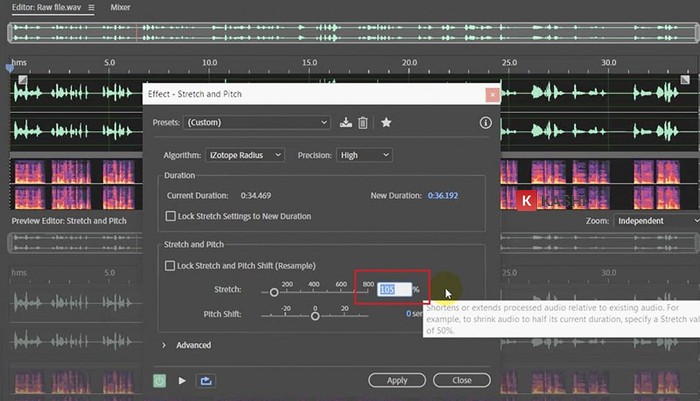Enable Lock Stretch and Pitch Shift (Resample)

click(x=170, y=266)
